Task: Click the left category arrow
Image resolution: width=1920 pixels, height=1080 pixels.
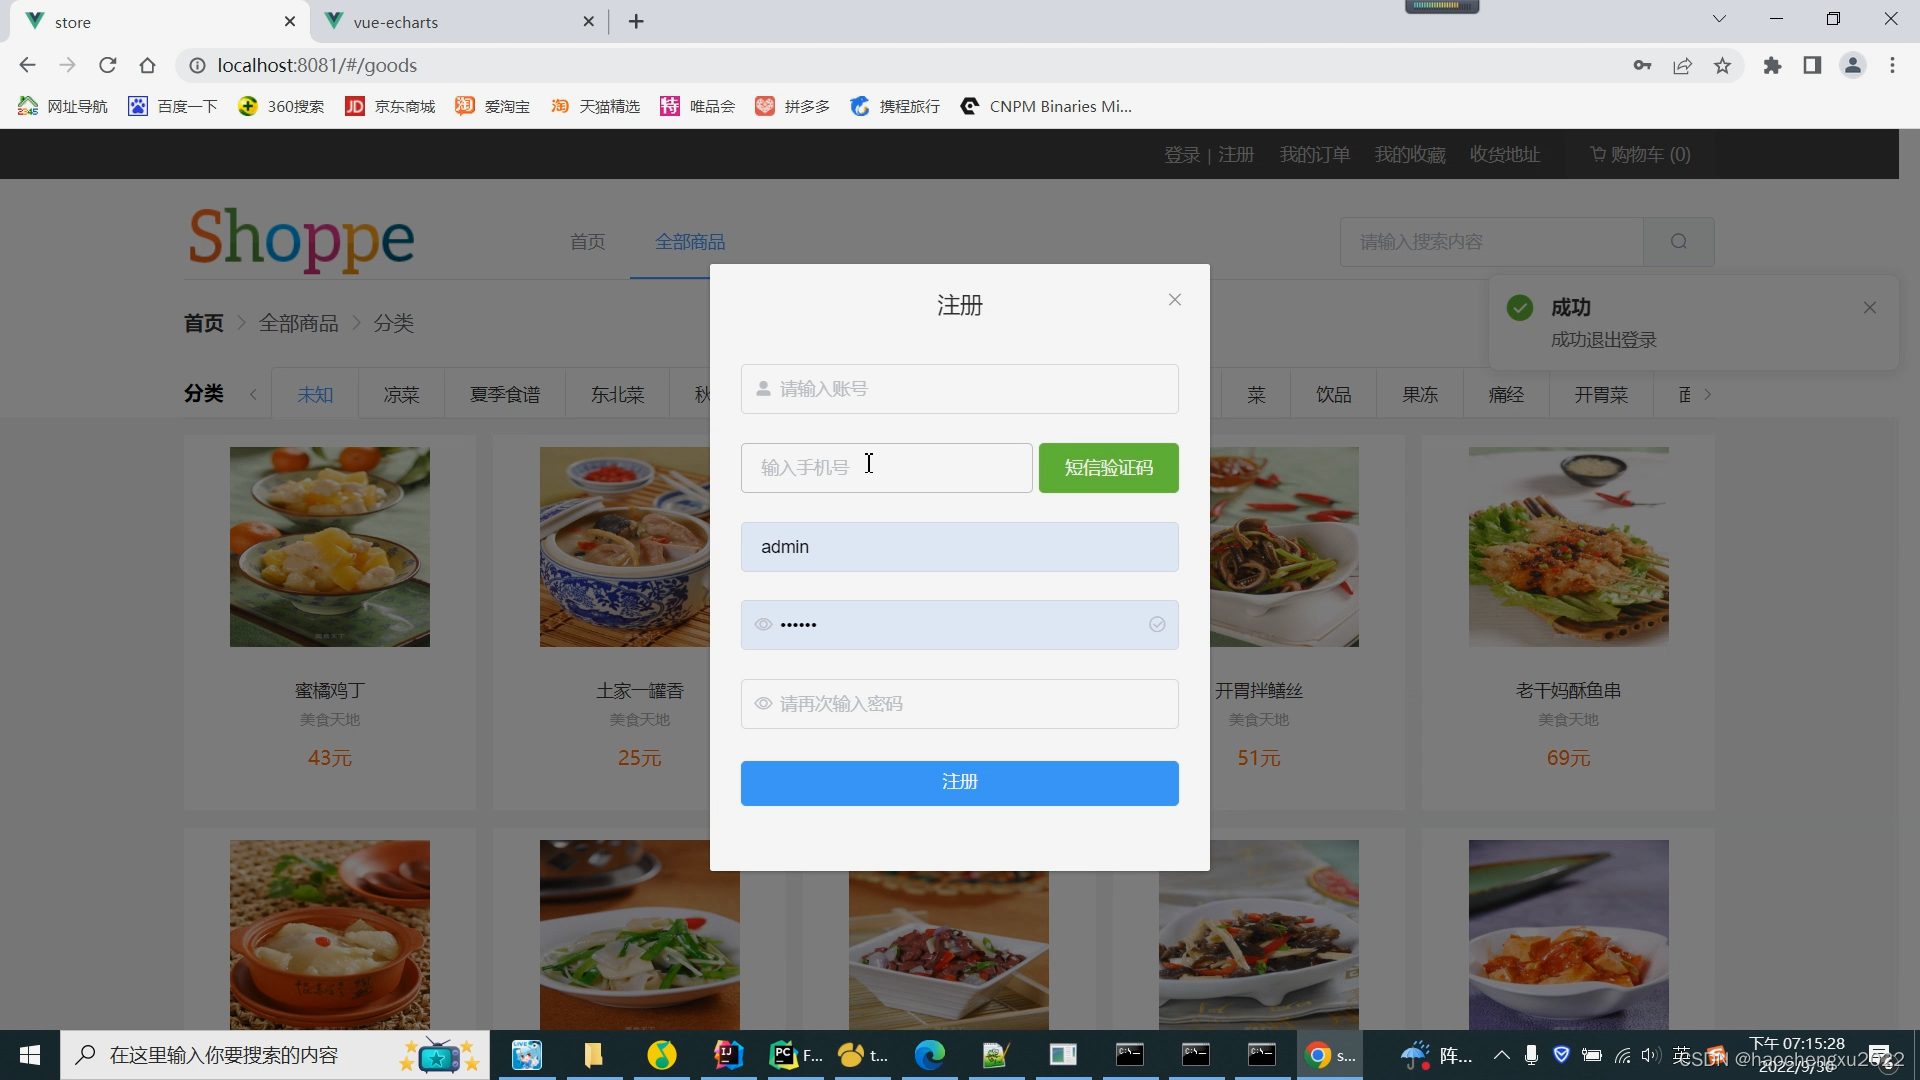Action: (x=253, y=394)
